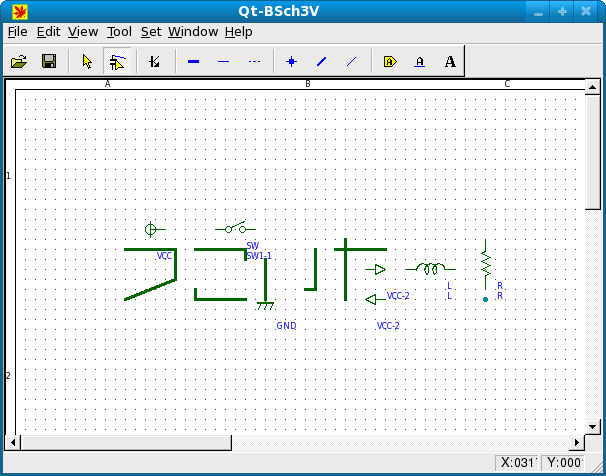The height and width of the screenshot is (476, 606).
Task: Choose the thick blue bus tool
Action: pos(193,62)
